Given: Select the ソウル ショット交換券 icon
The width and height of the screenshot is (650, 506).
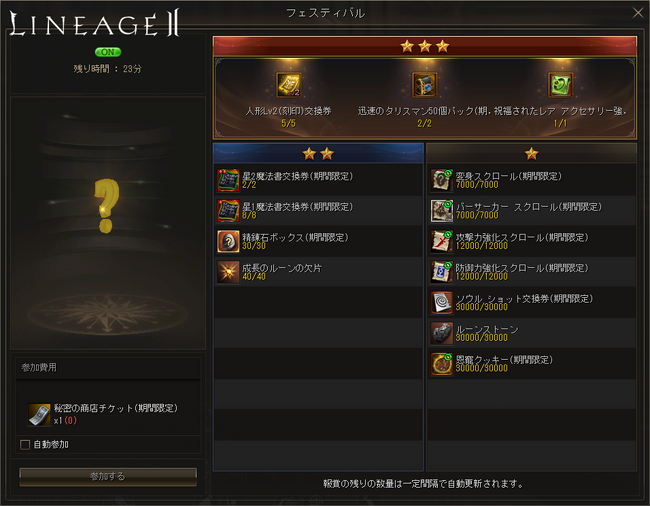Looking at the screenshot, I should pos(441,303).
